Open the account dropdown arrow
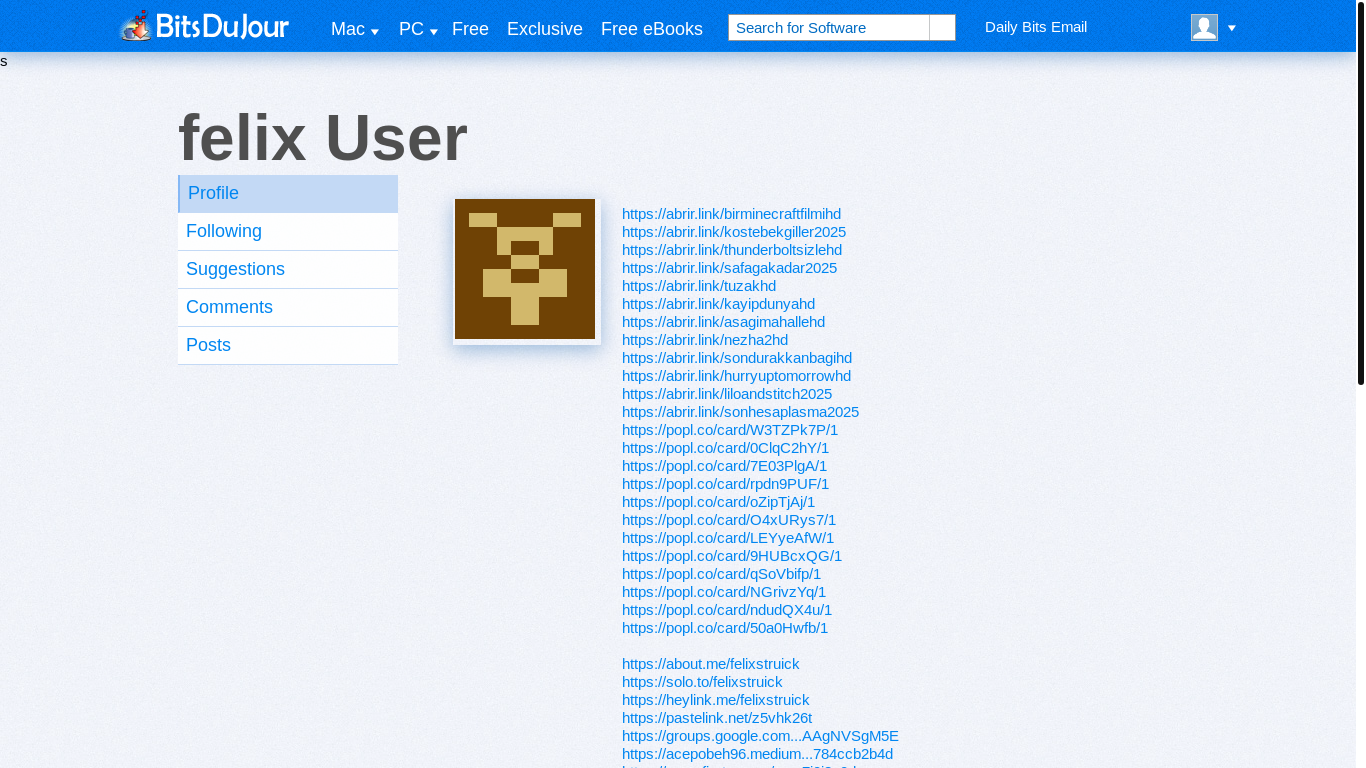 [1232, 28]
